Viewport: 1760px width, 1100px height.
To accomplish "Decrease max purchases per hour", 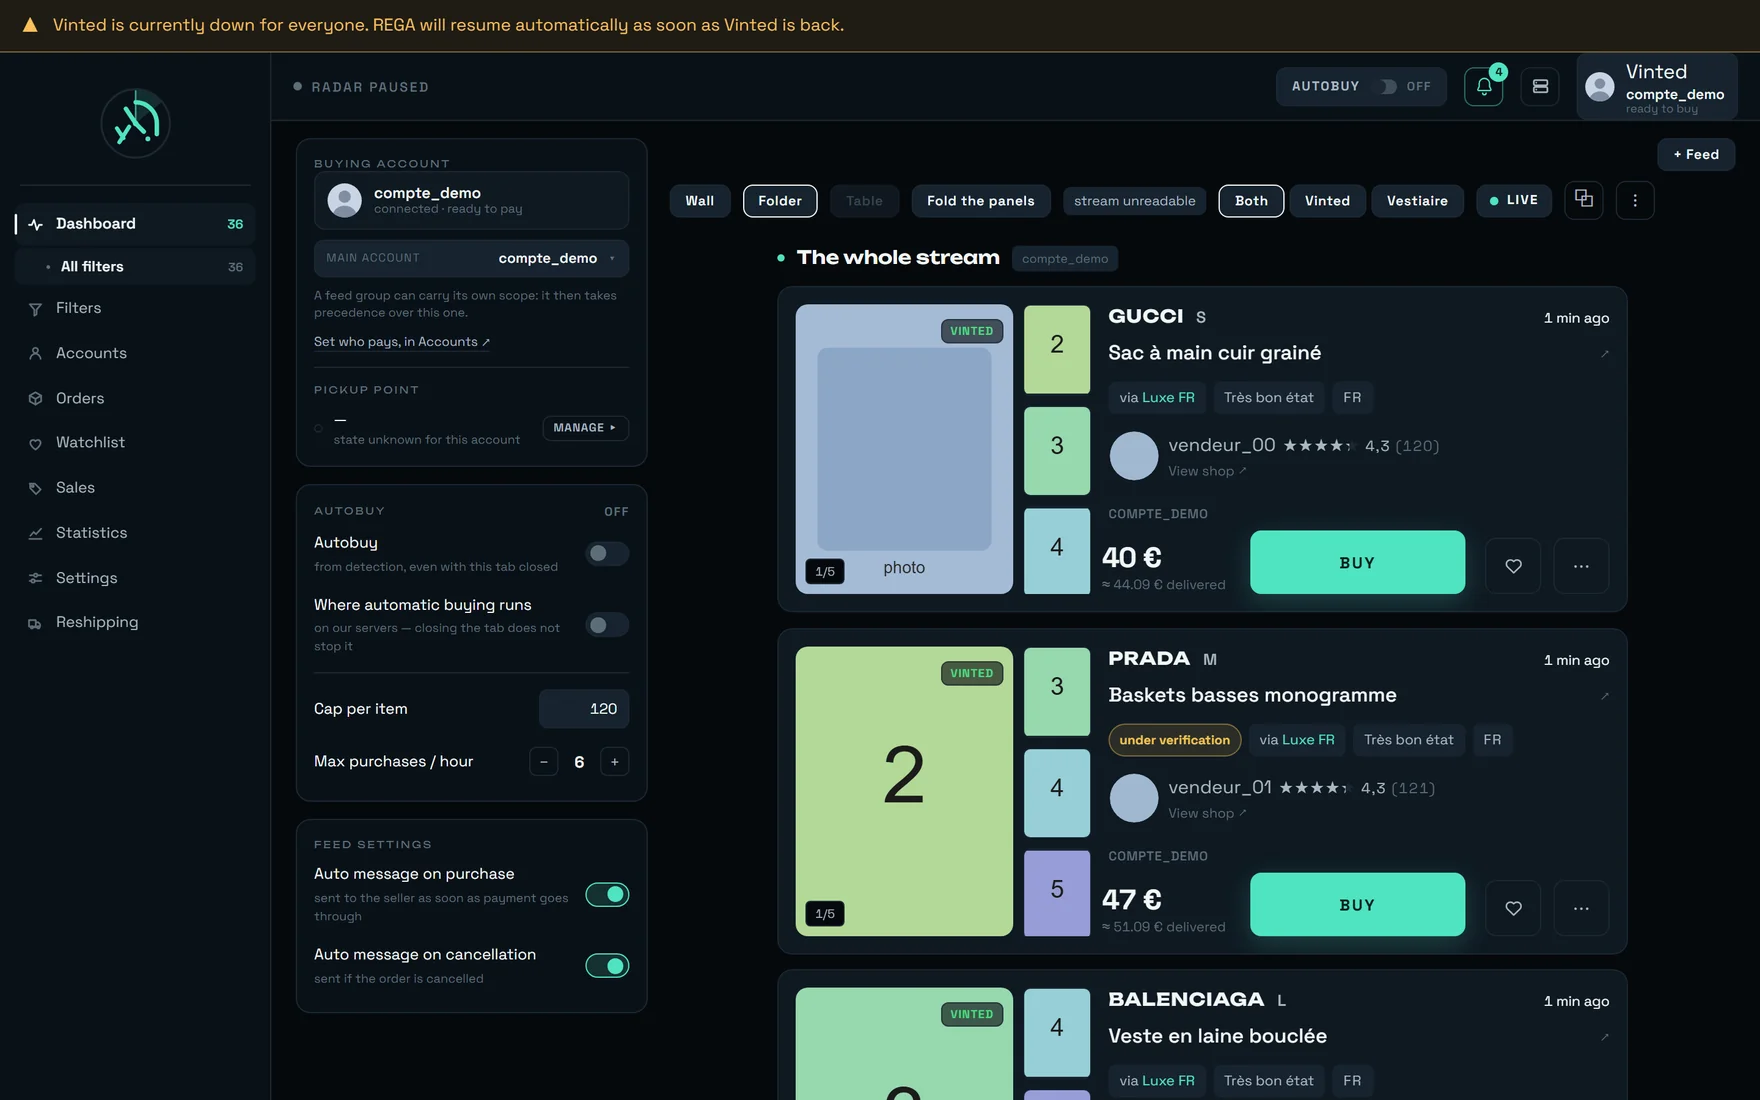I will pos(543,762).
